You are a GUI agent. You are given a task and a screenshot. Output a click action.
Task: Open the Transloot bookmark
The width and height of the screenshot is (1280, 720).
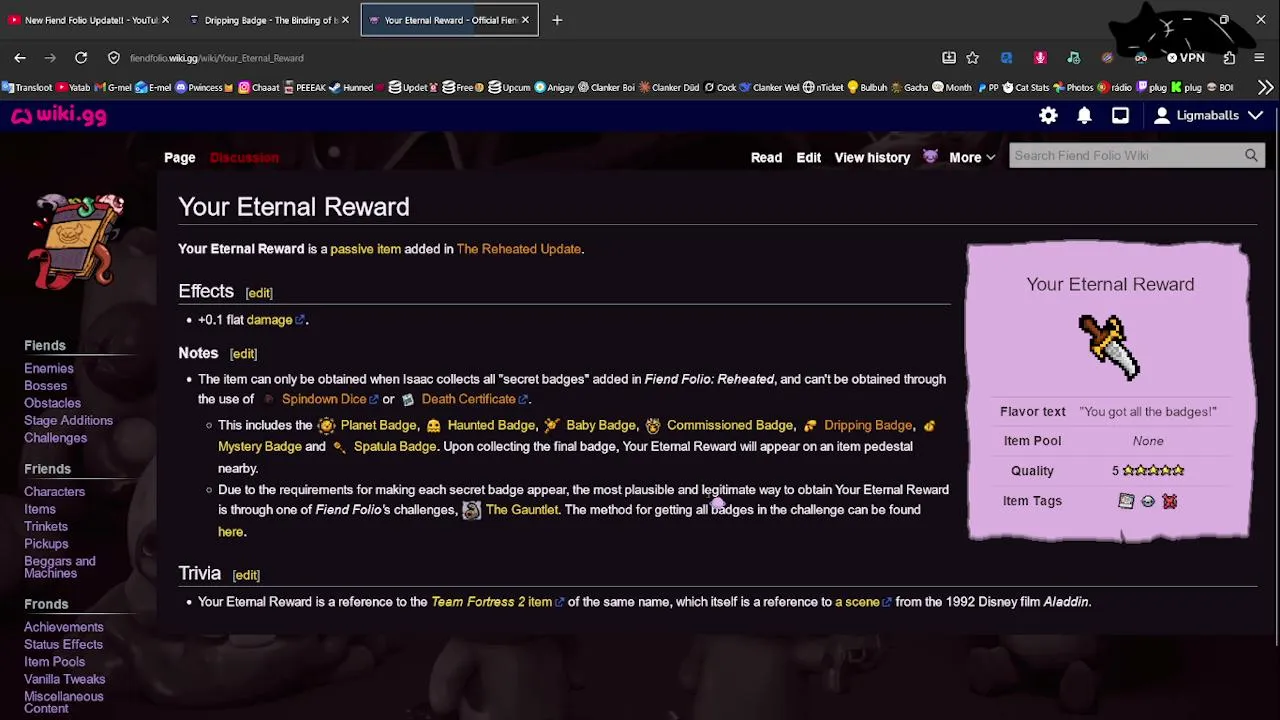pos(27,88)
